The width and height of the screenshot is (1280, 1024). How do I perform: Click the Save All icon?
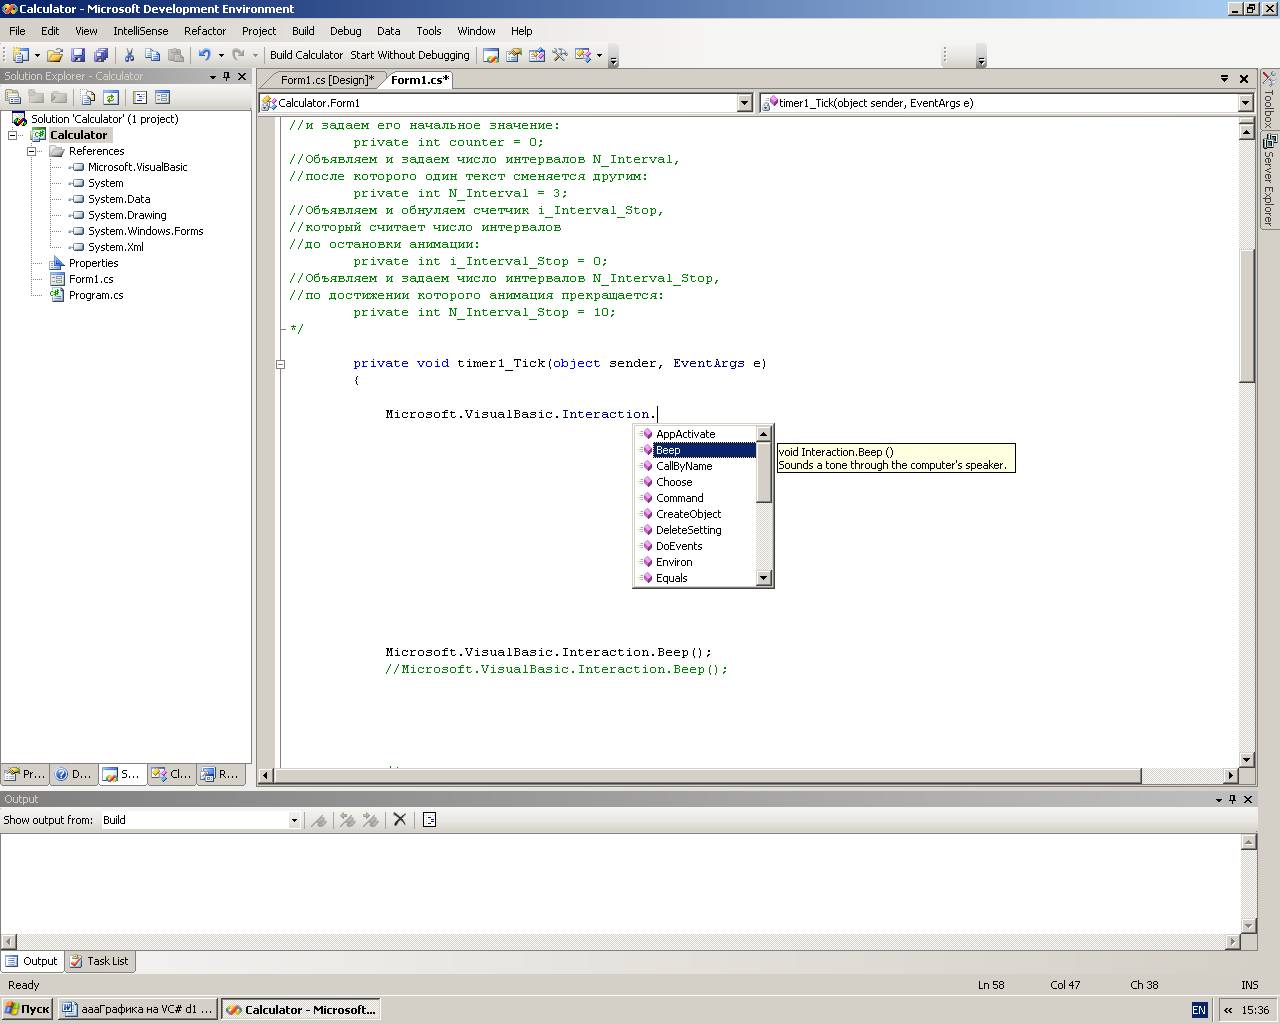(100, 55)
